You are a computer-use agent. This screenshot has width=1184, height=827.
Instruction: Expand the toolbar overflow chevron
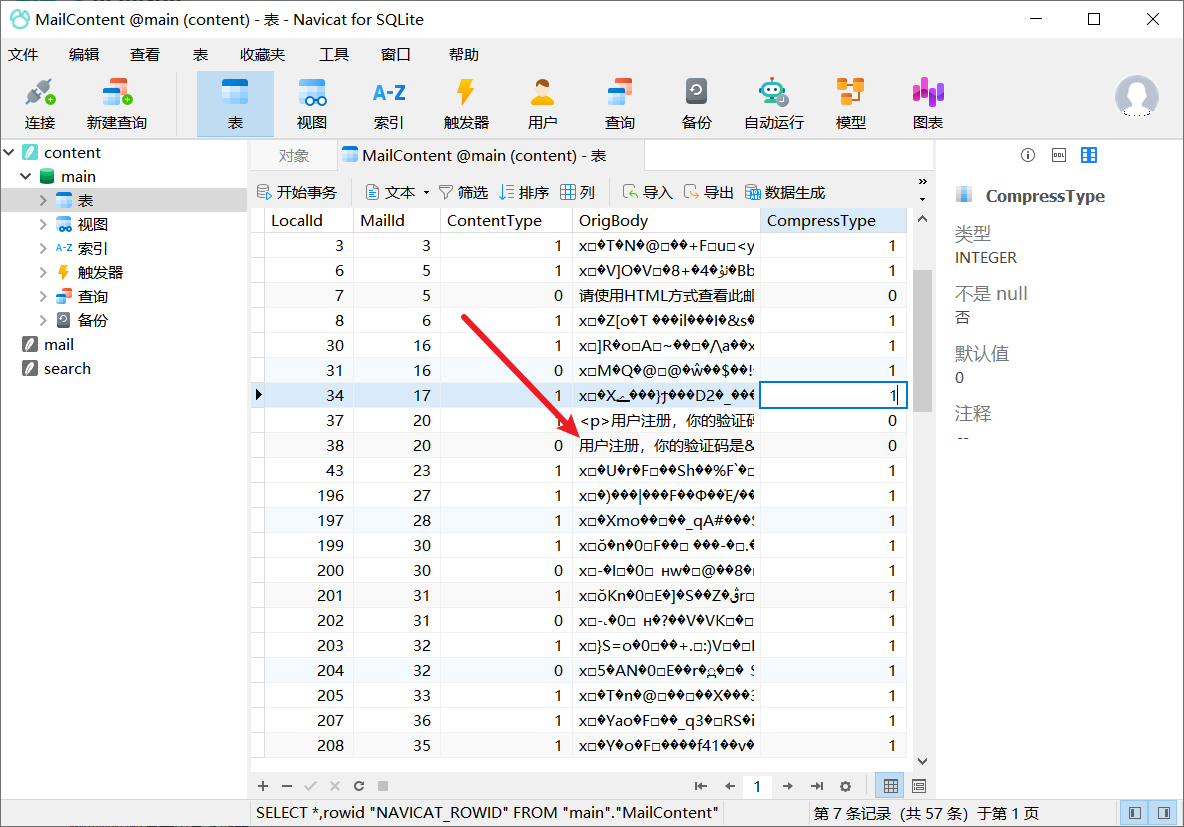point(922,181)
